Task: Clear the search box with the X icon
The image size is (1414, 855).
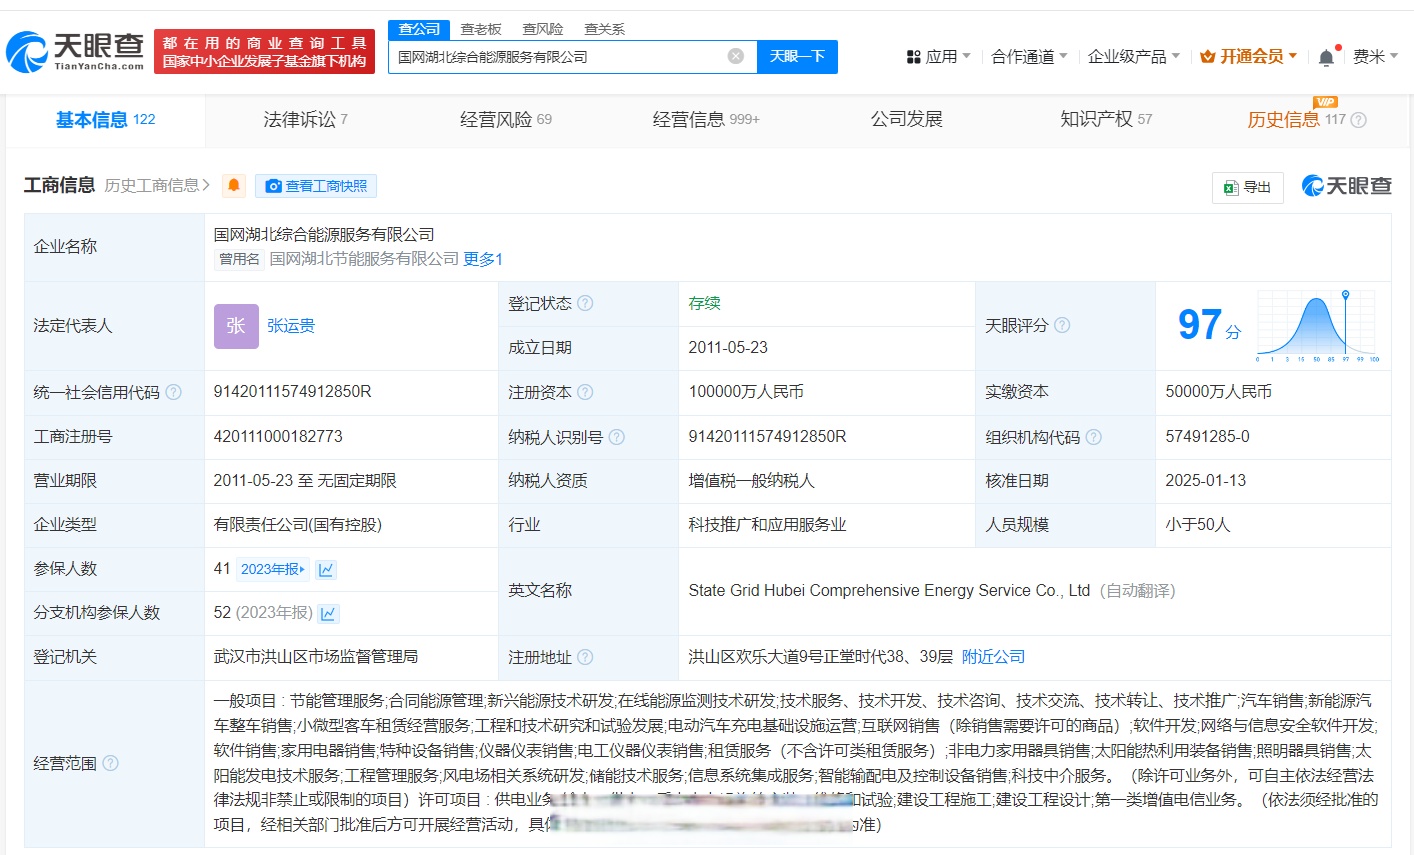Action: 737,56
